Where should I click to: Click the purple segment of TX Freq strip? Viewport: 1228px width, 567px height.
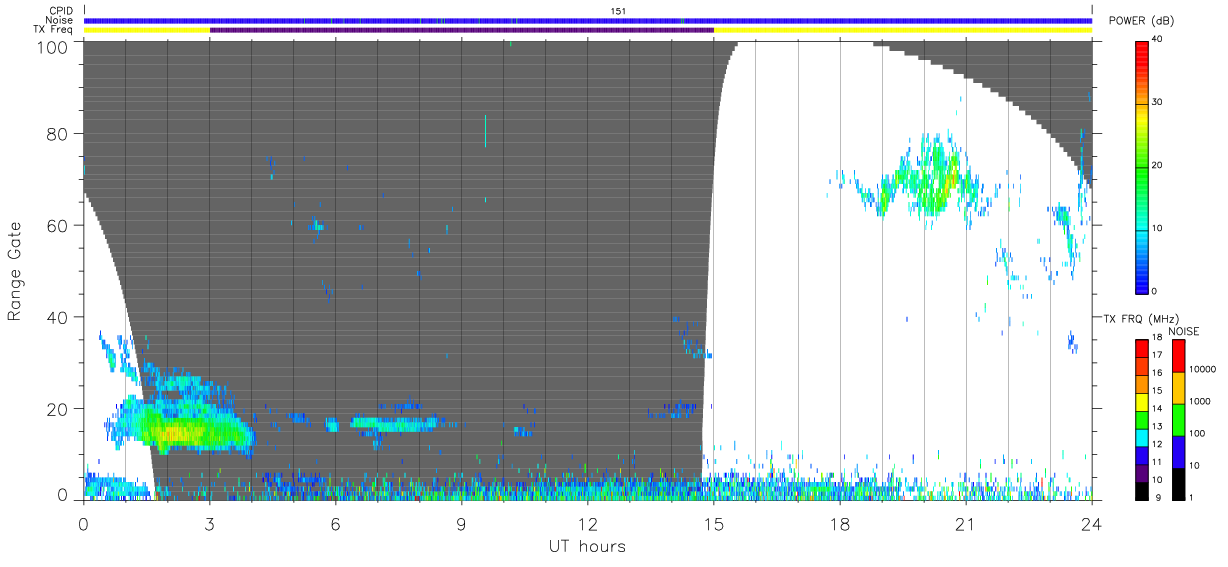pos(462,30)
